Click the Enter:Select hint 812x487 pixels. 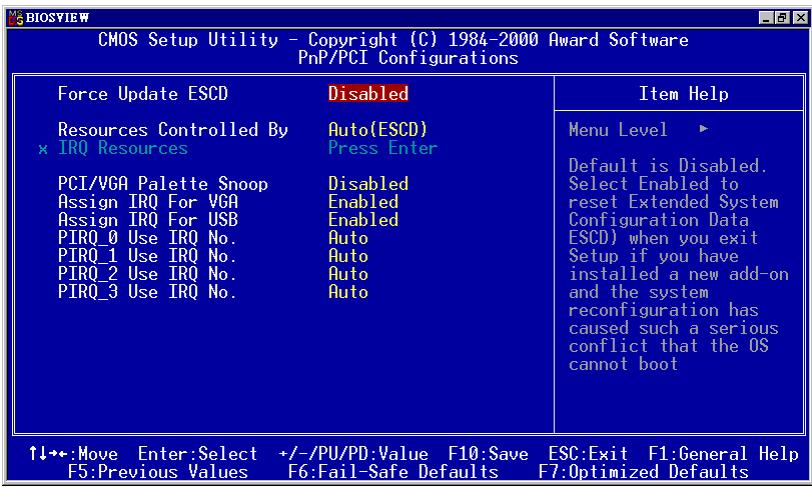pos(197,454)
